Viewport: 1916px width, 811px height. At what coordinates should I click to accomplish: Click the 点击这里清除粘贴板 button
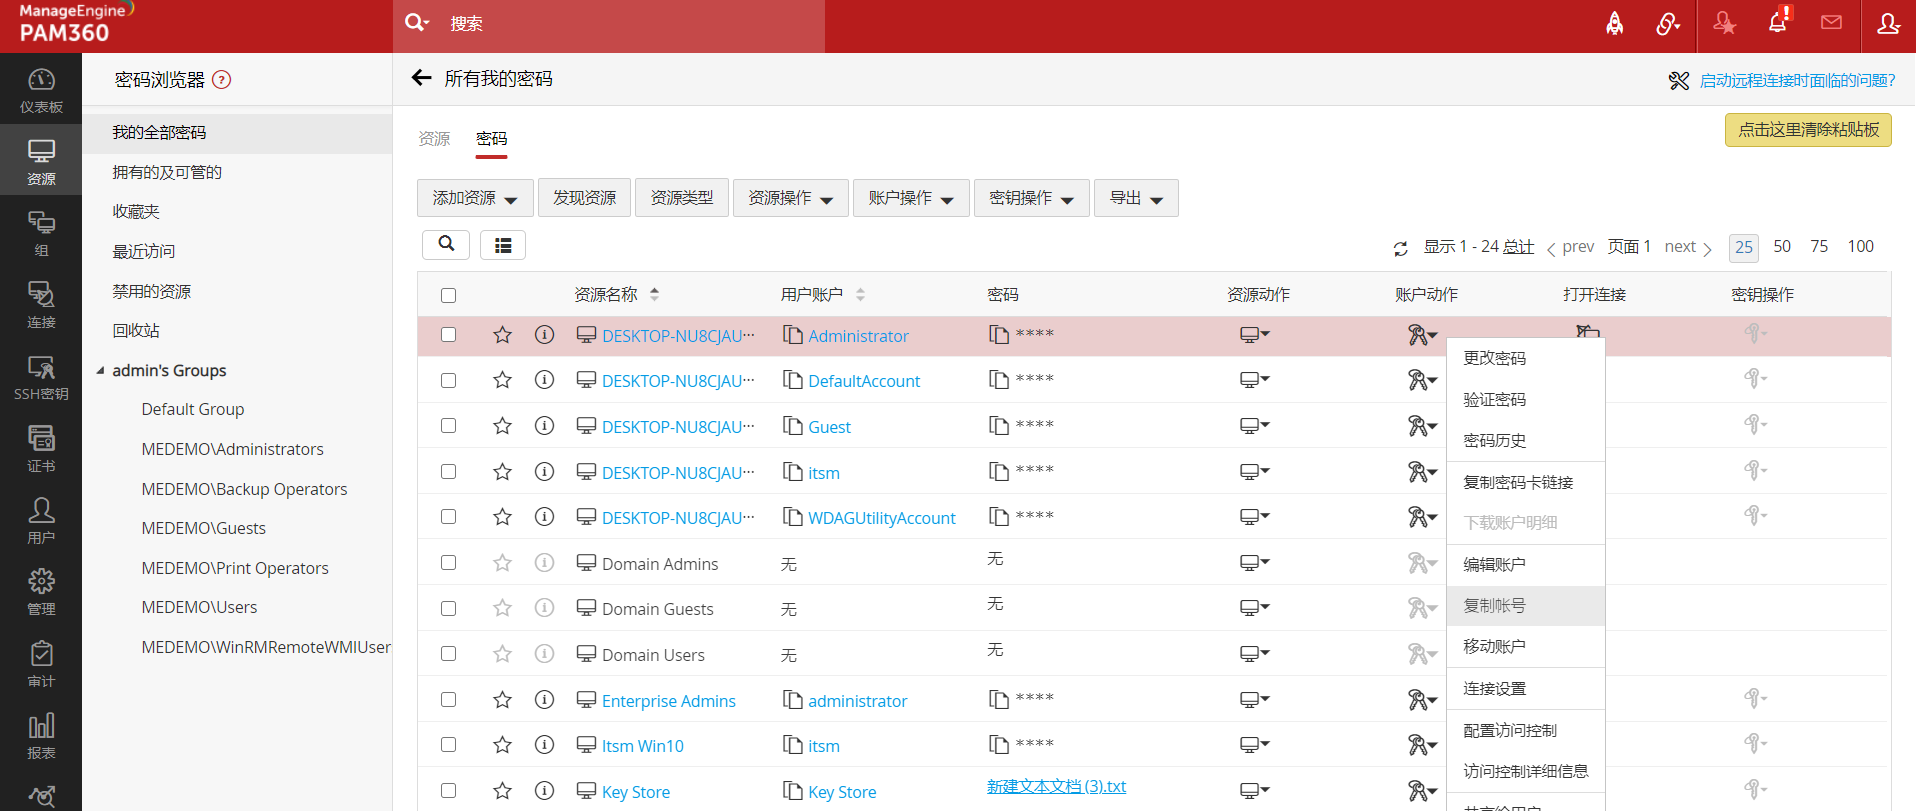point(1808,130)
